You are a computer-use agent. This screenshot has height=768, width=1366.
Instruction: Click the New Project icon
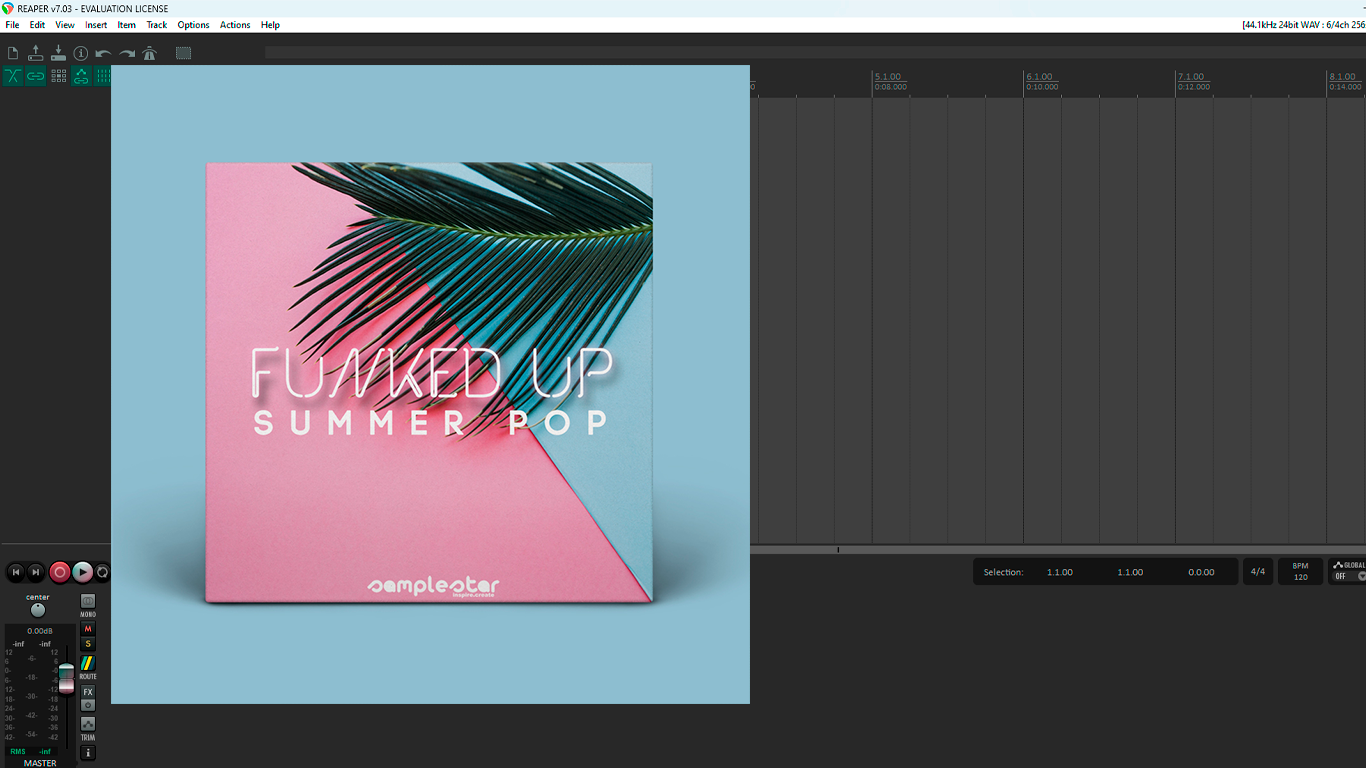coord(13,53)
